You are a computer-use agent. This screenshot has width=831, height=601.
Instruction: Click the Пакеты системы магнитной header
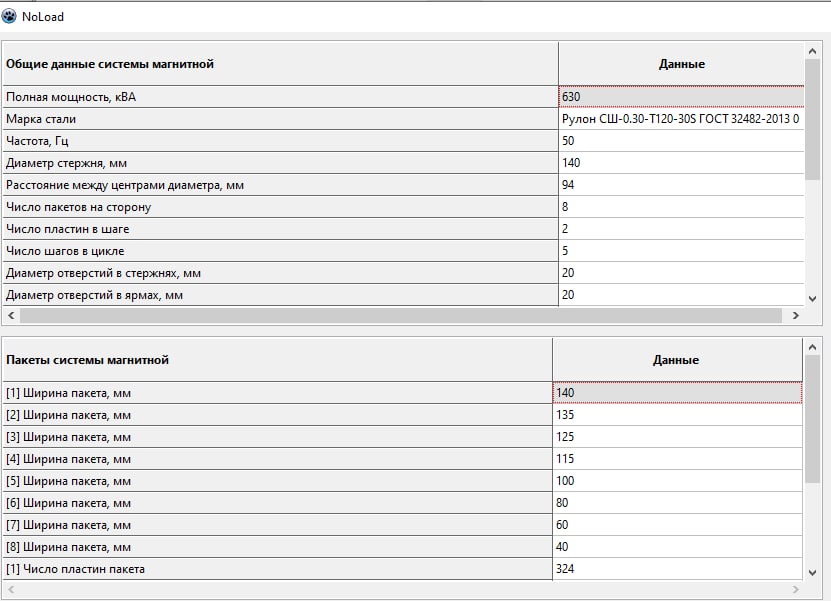tap(277, 360)
